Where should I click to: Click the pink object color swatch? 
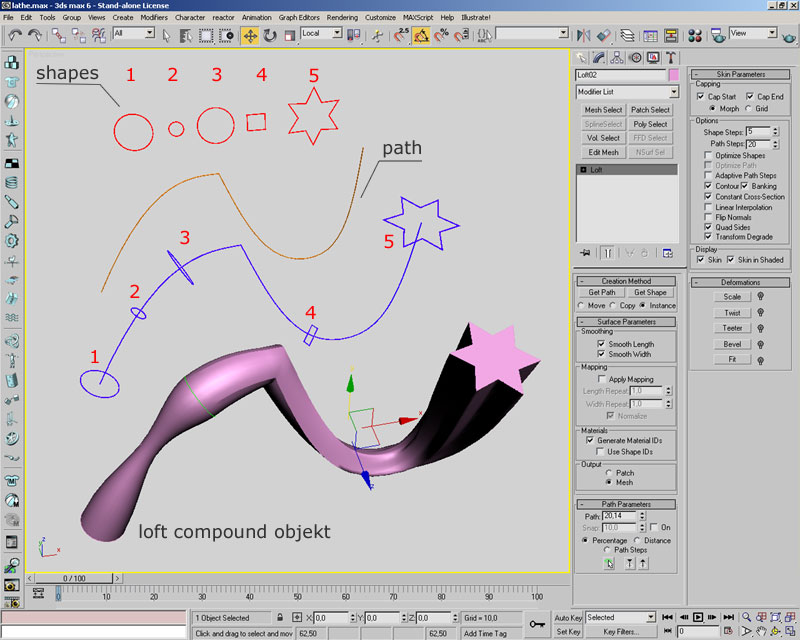(x=674, y=75)
